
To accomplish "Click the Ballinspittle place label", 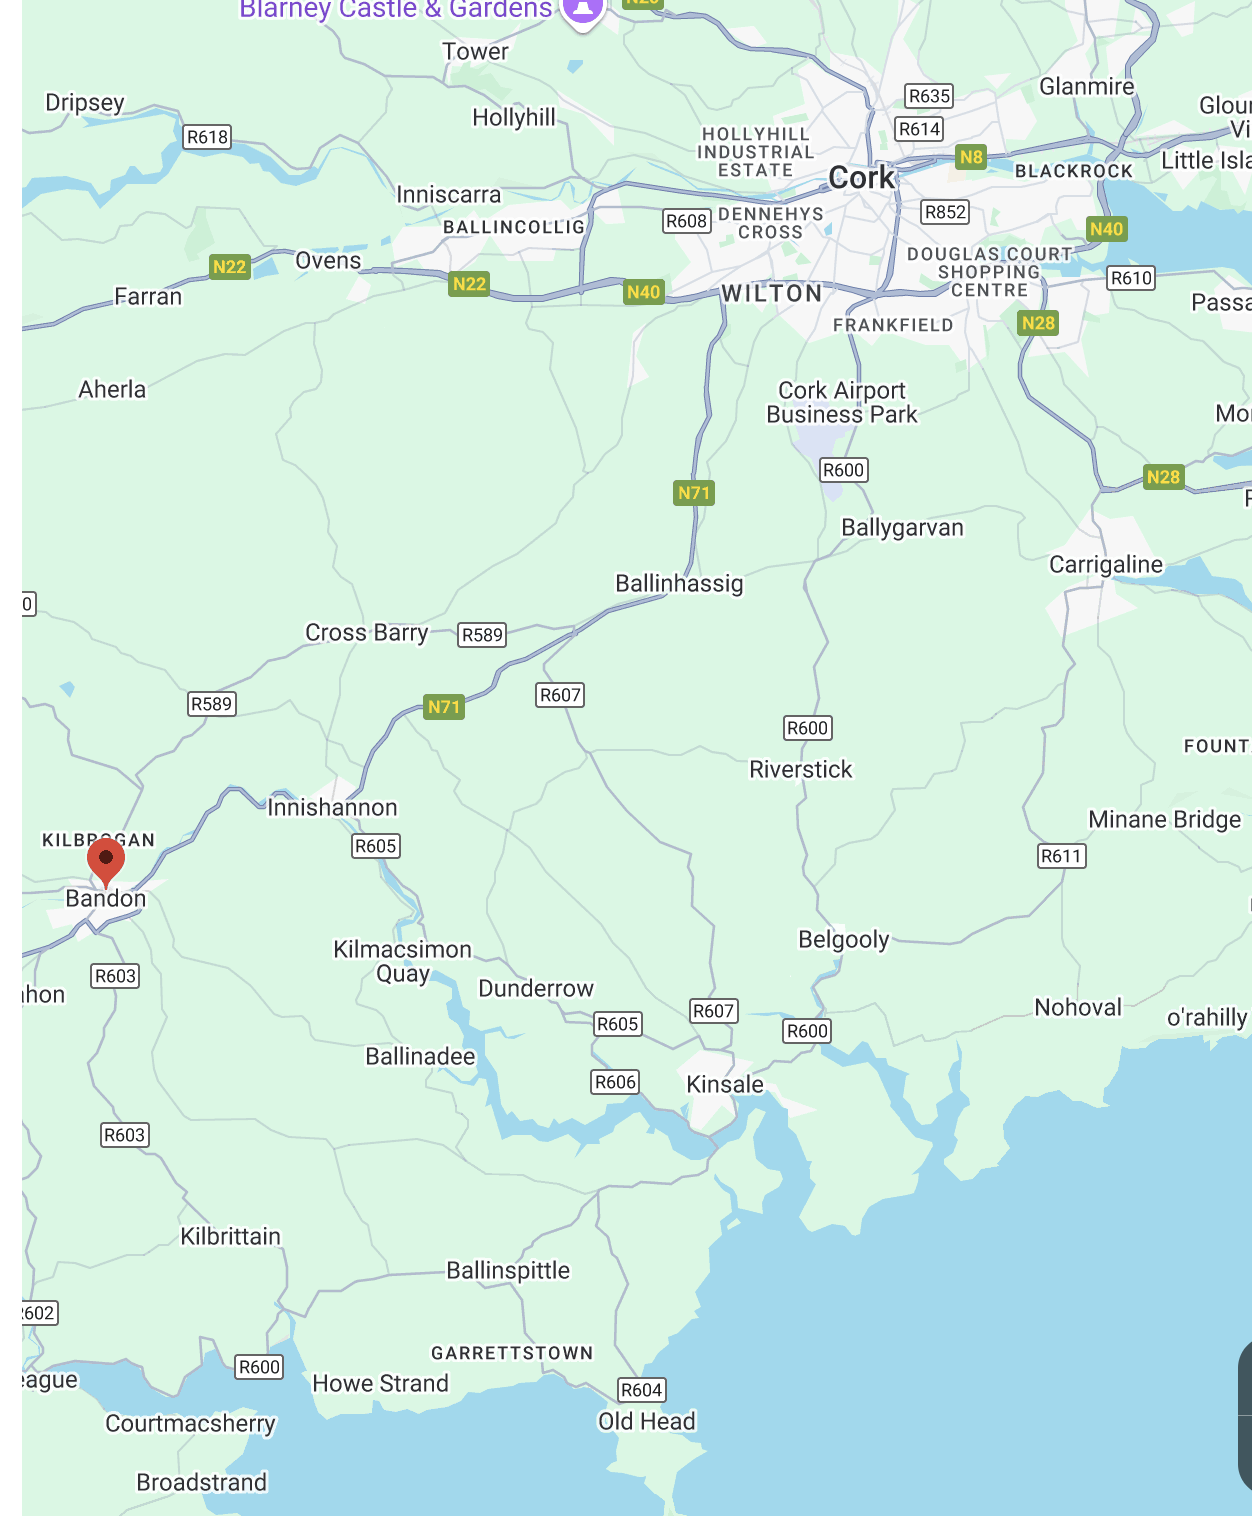I will coord(508,1271).
